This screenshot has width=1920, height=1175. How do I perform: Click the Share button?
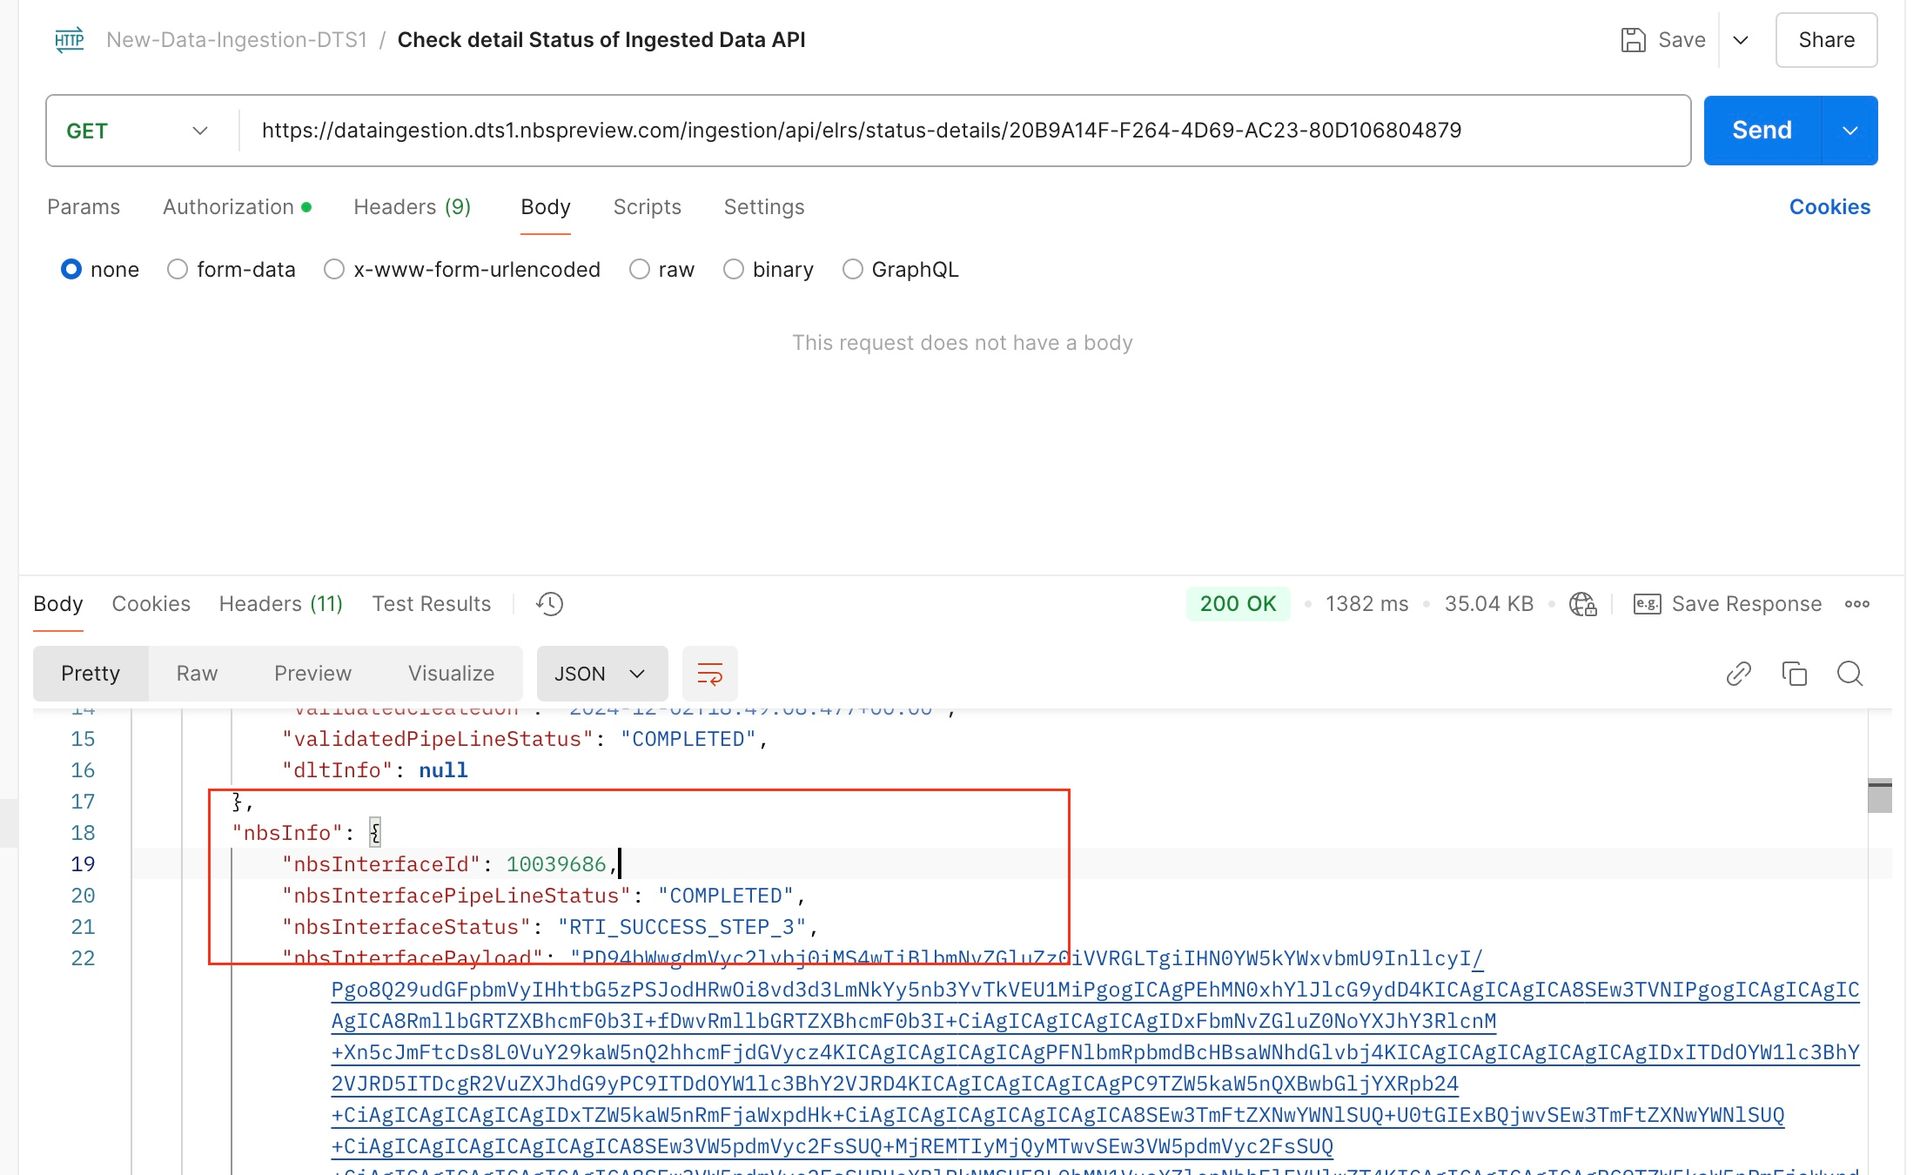[1825, 40]
